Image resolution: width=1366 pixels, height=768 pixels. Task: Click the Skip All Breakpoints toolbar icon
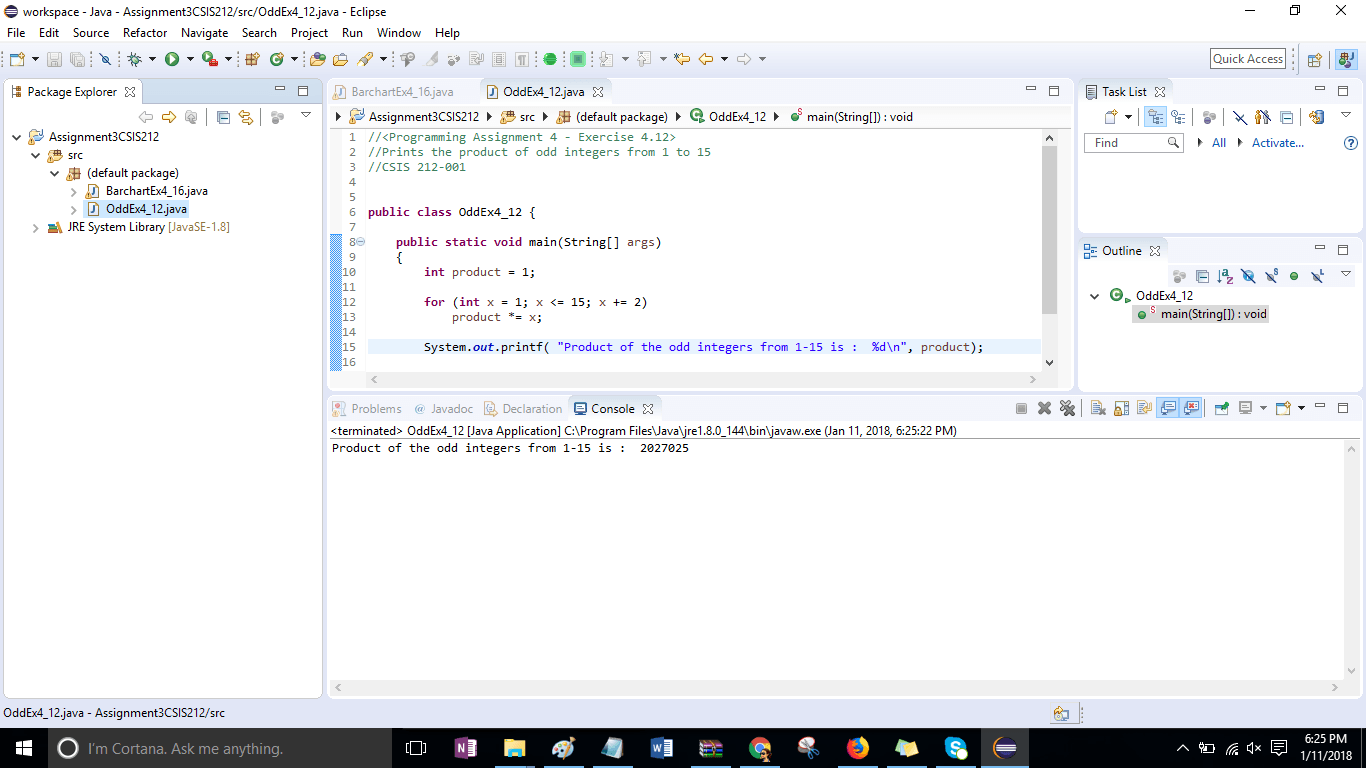tap(105, 59)
